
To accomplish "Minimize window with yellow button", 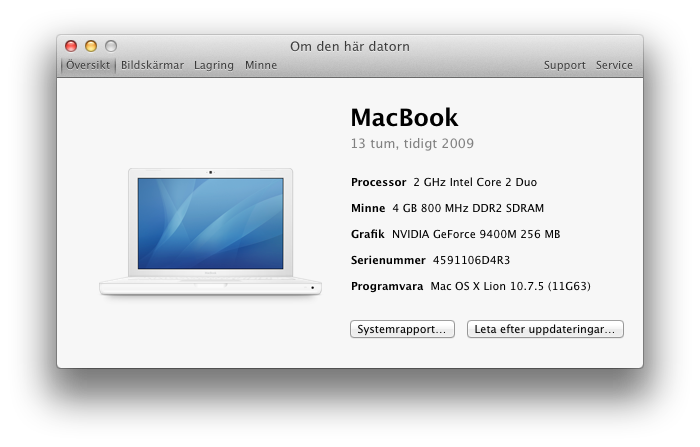I will coord(91,46).
